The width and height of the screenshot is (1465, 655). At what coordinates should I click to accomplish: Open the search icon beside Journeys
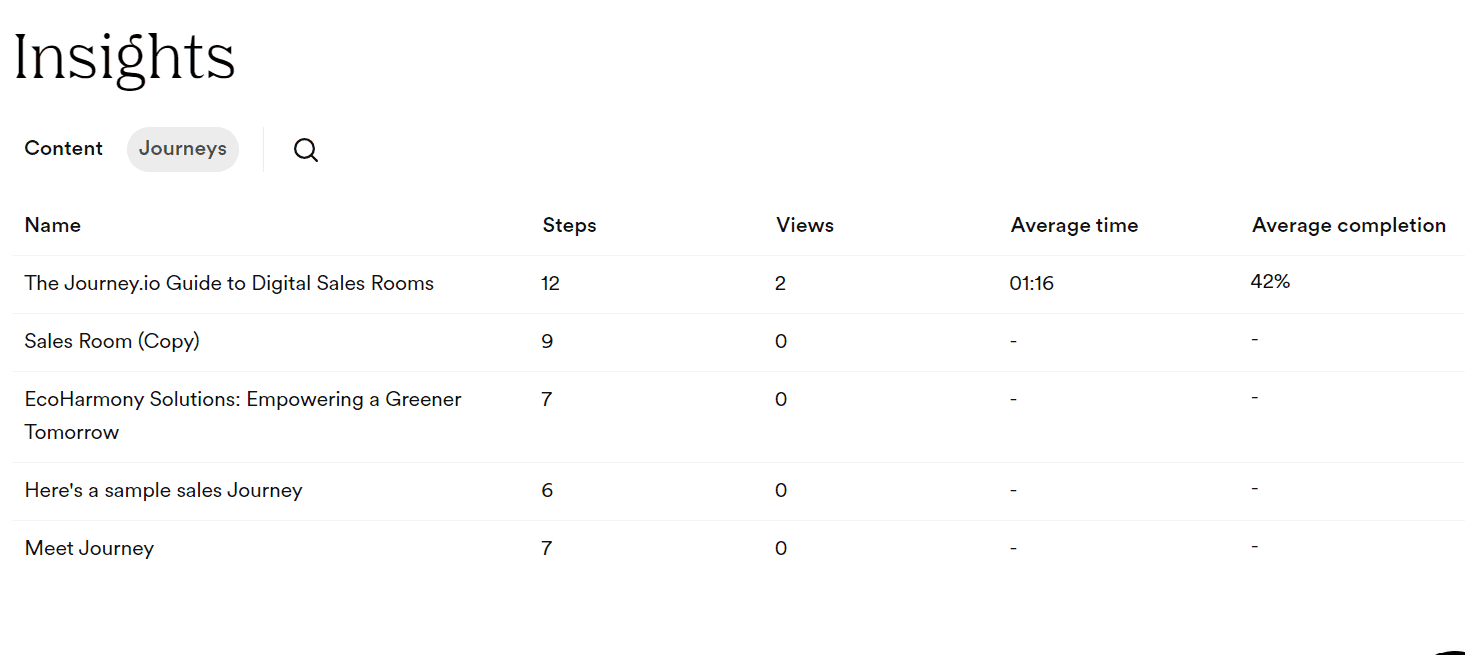(306, 149)
